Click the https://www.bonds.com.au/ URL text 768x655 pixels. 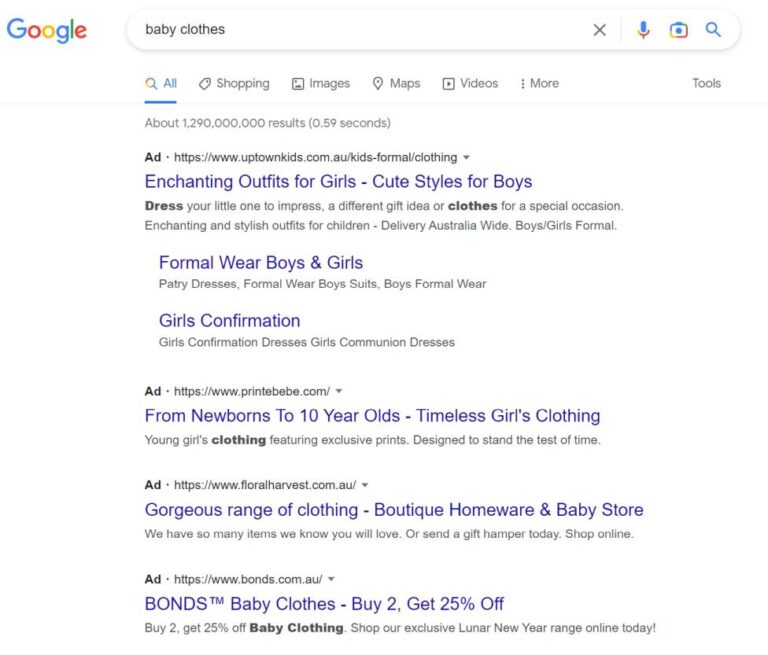point(248,579)
